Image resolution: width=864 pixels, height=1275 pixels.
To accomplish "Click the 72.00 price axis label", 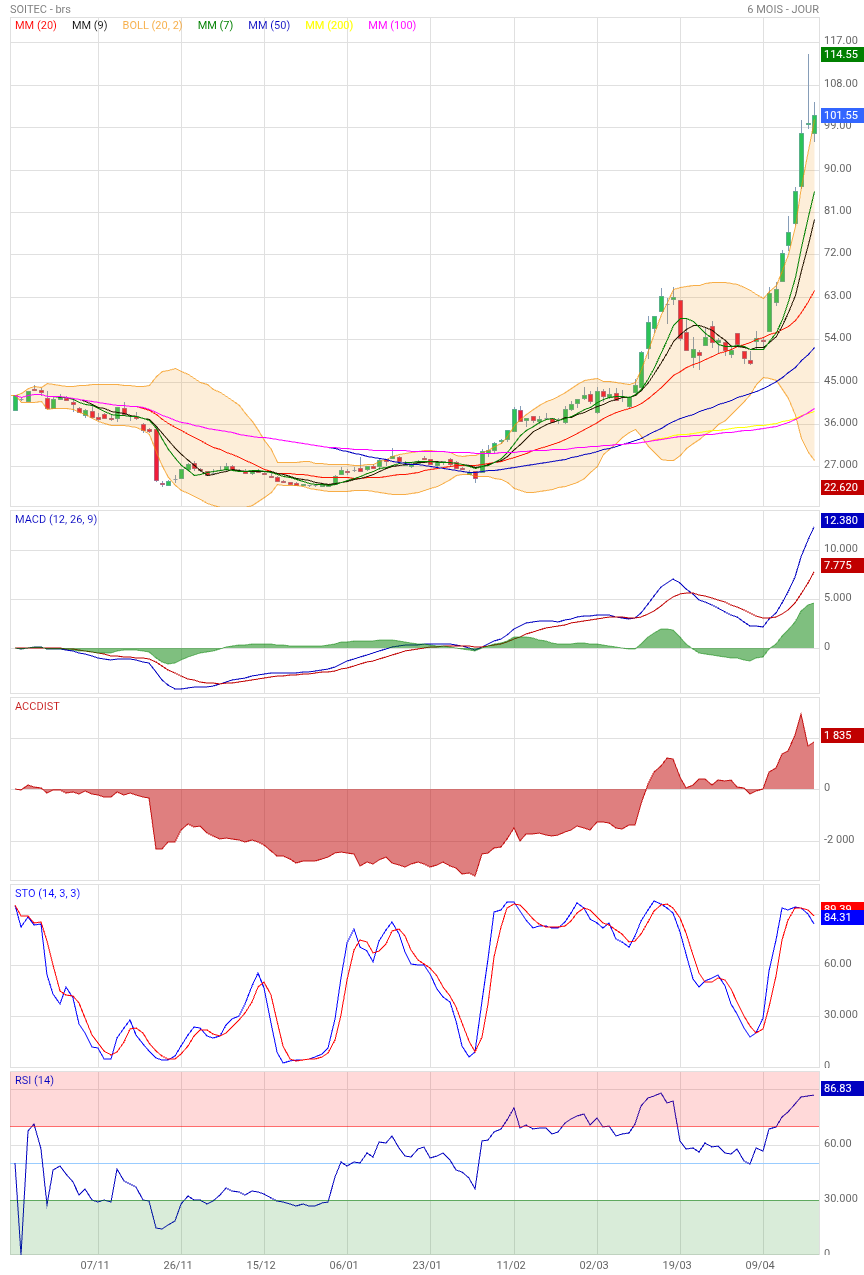I will 838,252.
